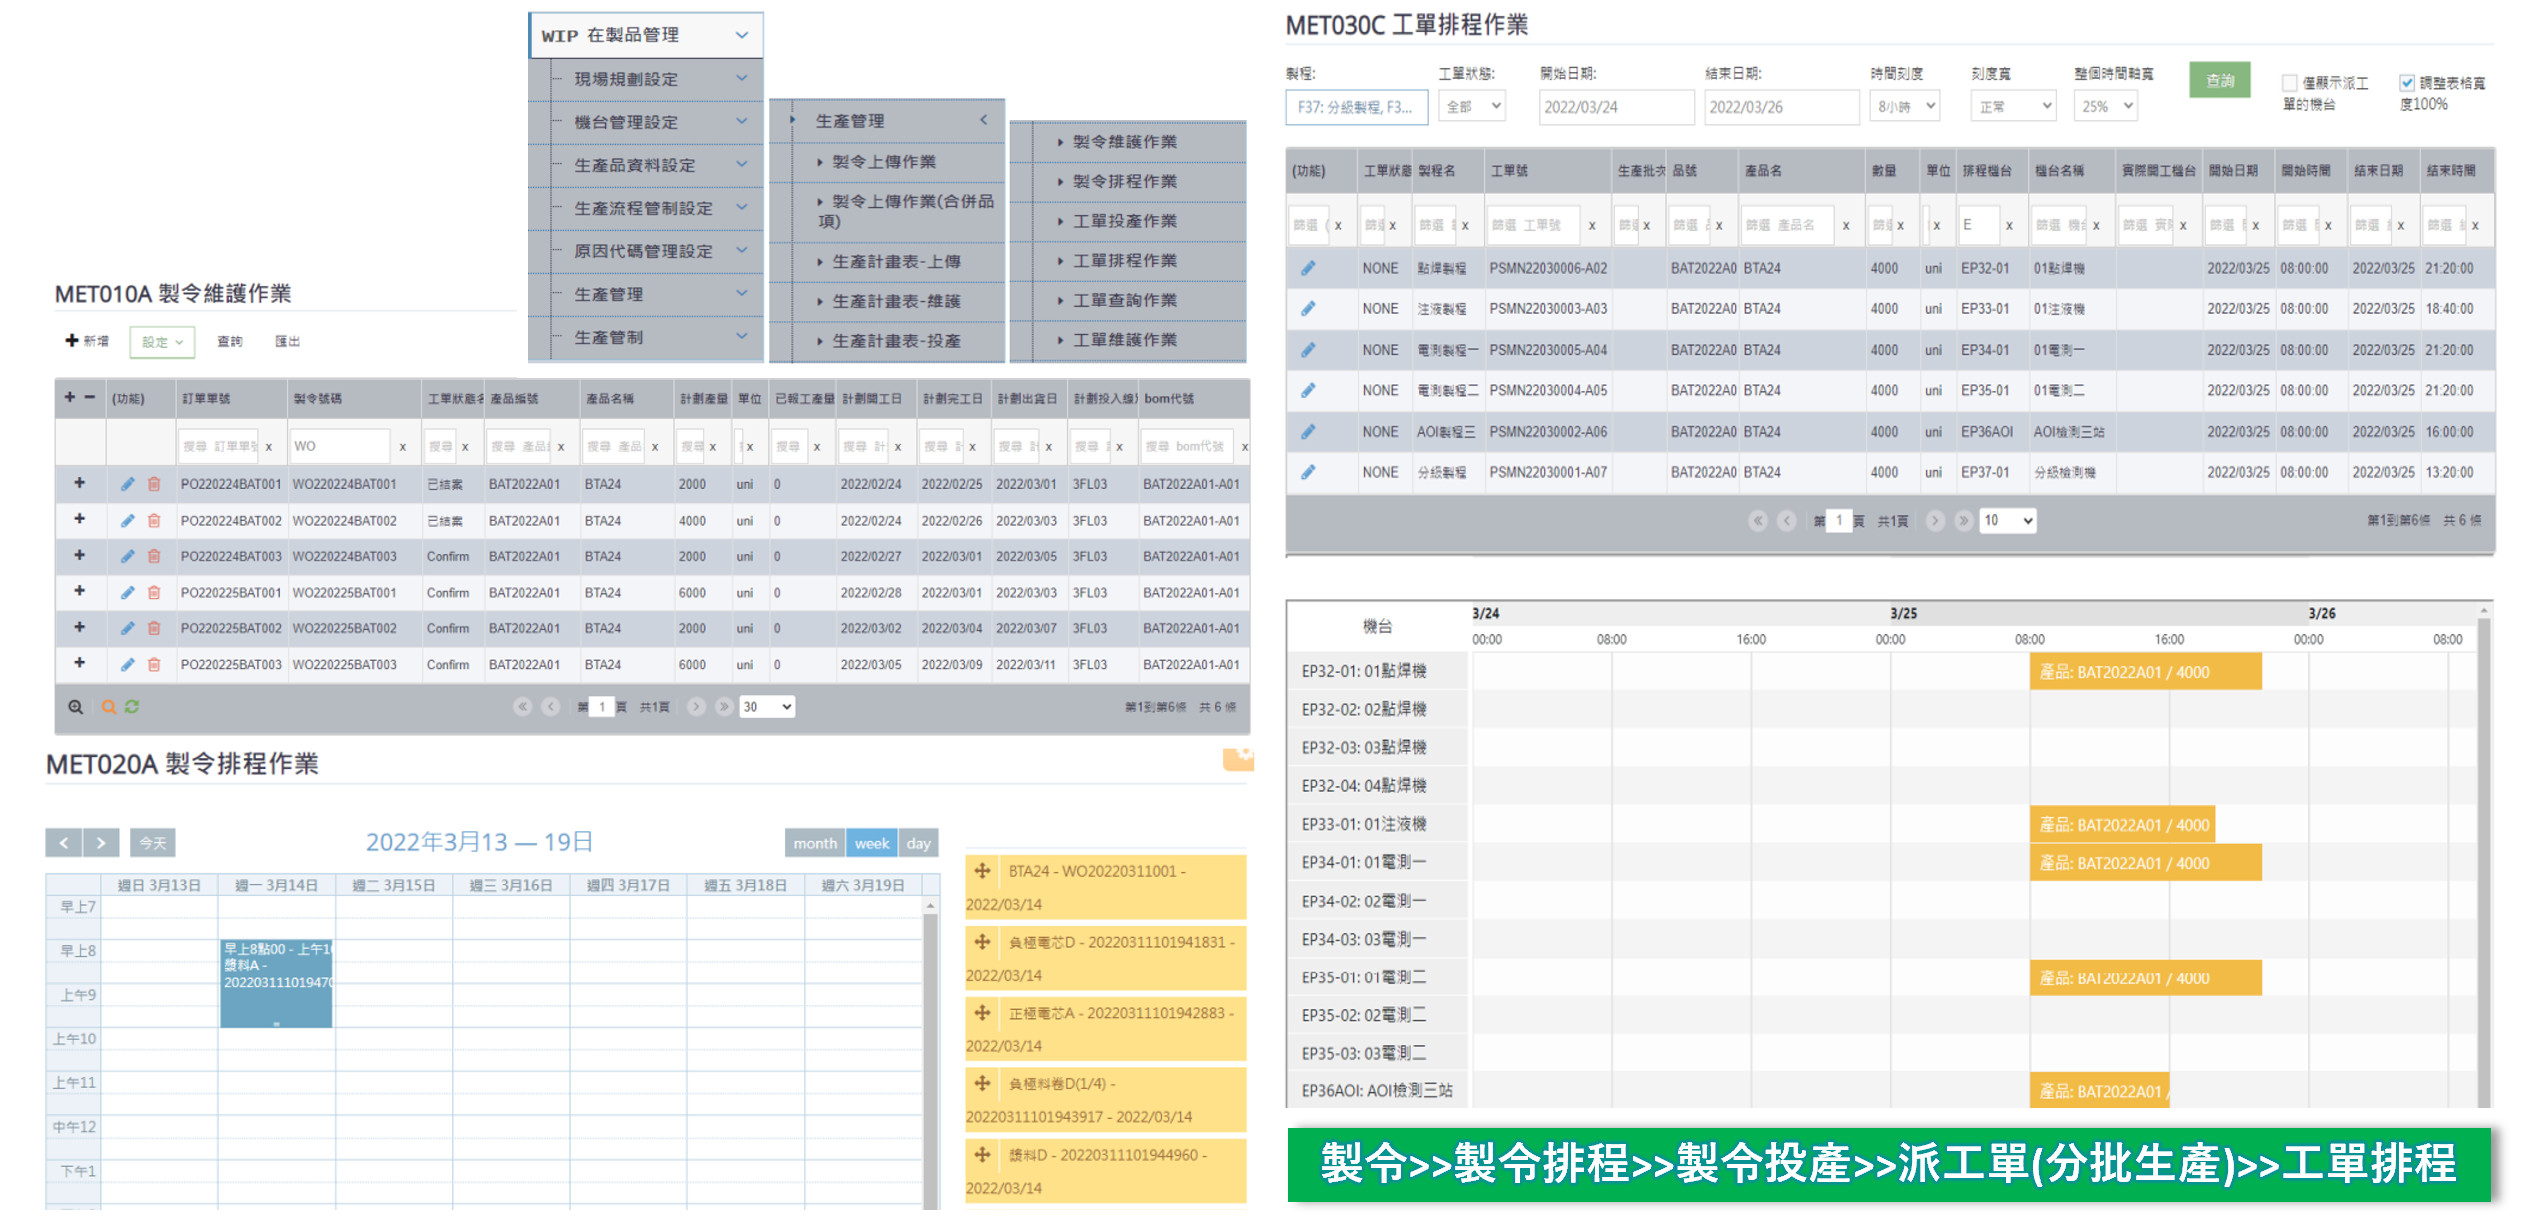The height and width of the screenshot is (1217, 2524).
Task: Edit row PO220224BAT003 with pencil icon
Action: (127, 556)
